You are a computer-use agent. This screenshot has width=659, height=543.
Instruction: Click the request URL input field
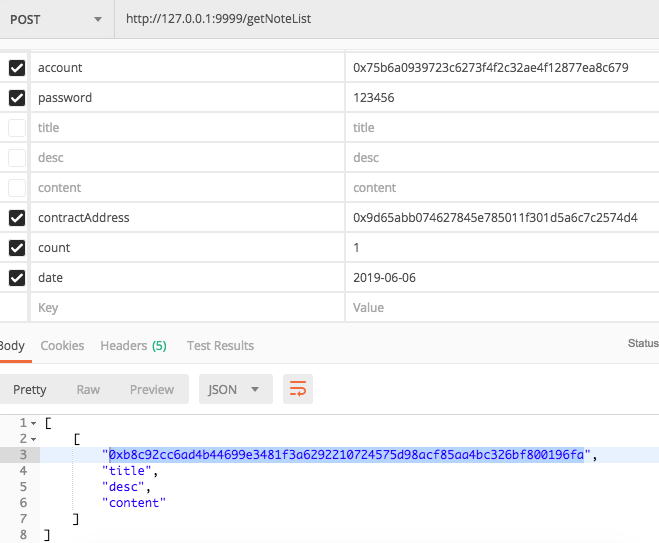380,19
